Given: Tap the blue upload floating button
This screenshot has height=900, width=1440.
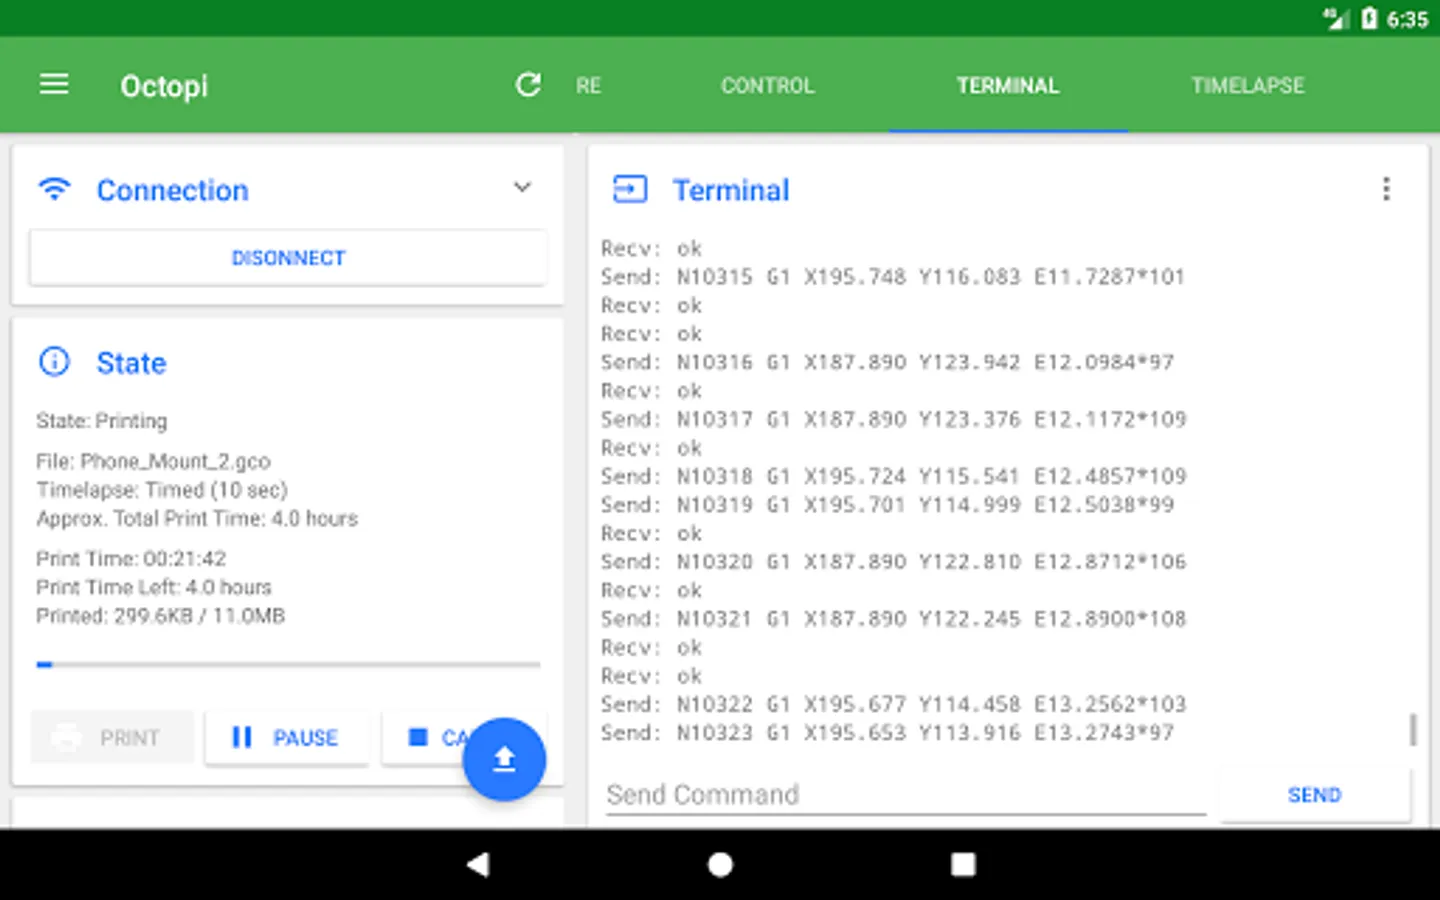Looking at the screenshot, I should (x=504, y=760).
